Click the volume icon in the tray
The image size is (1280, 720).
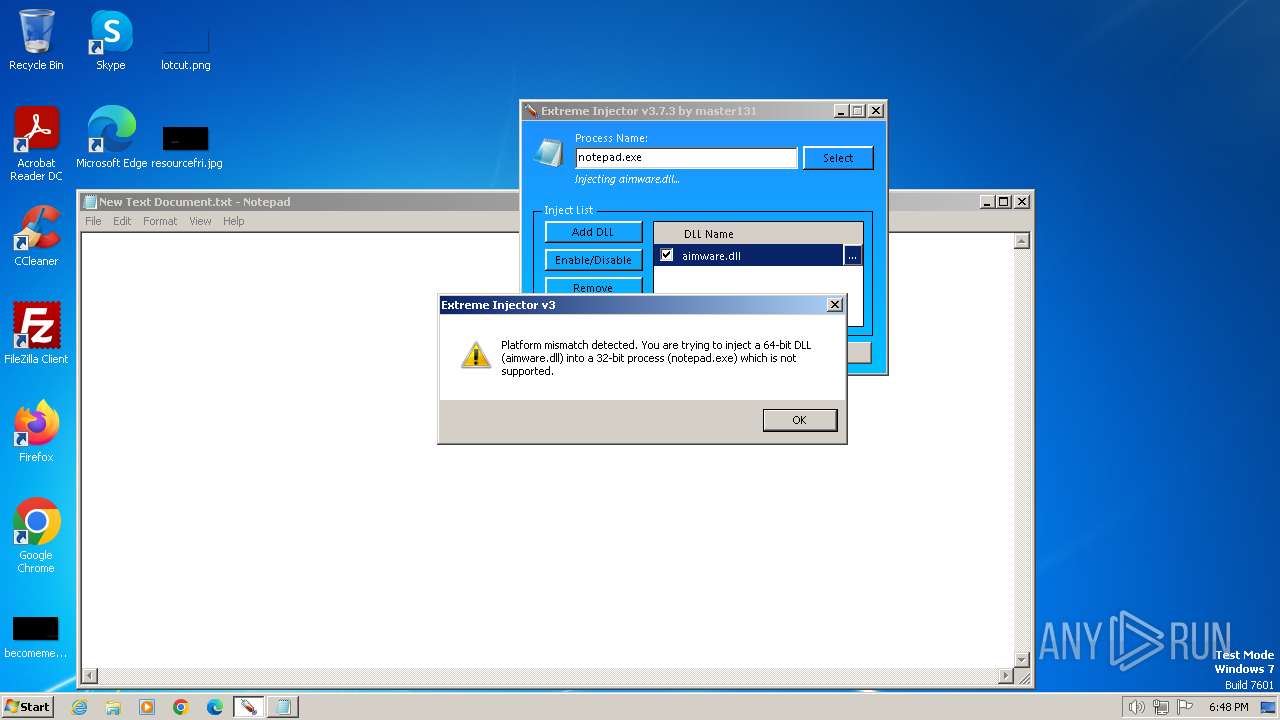[1136, 707]
